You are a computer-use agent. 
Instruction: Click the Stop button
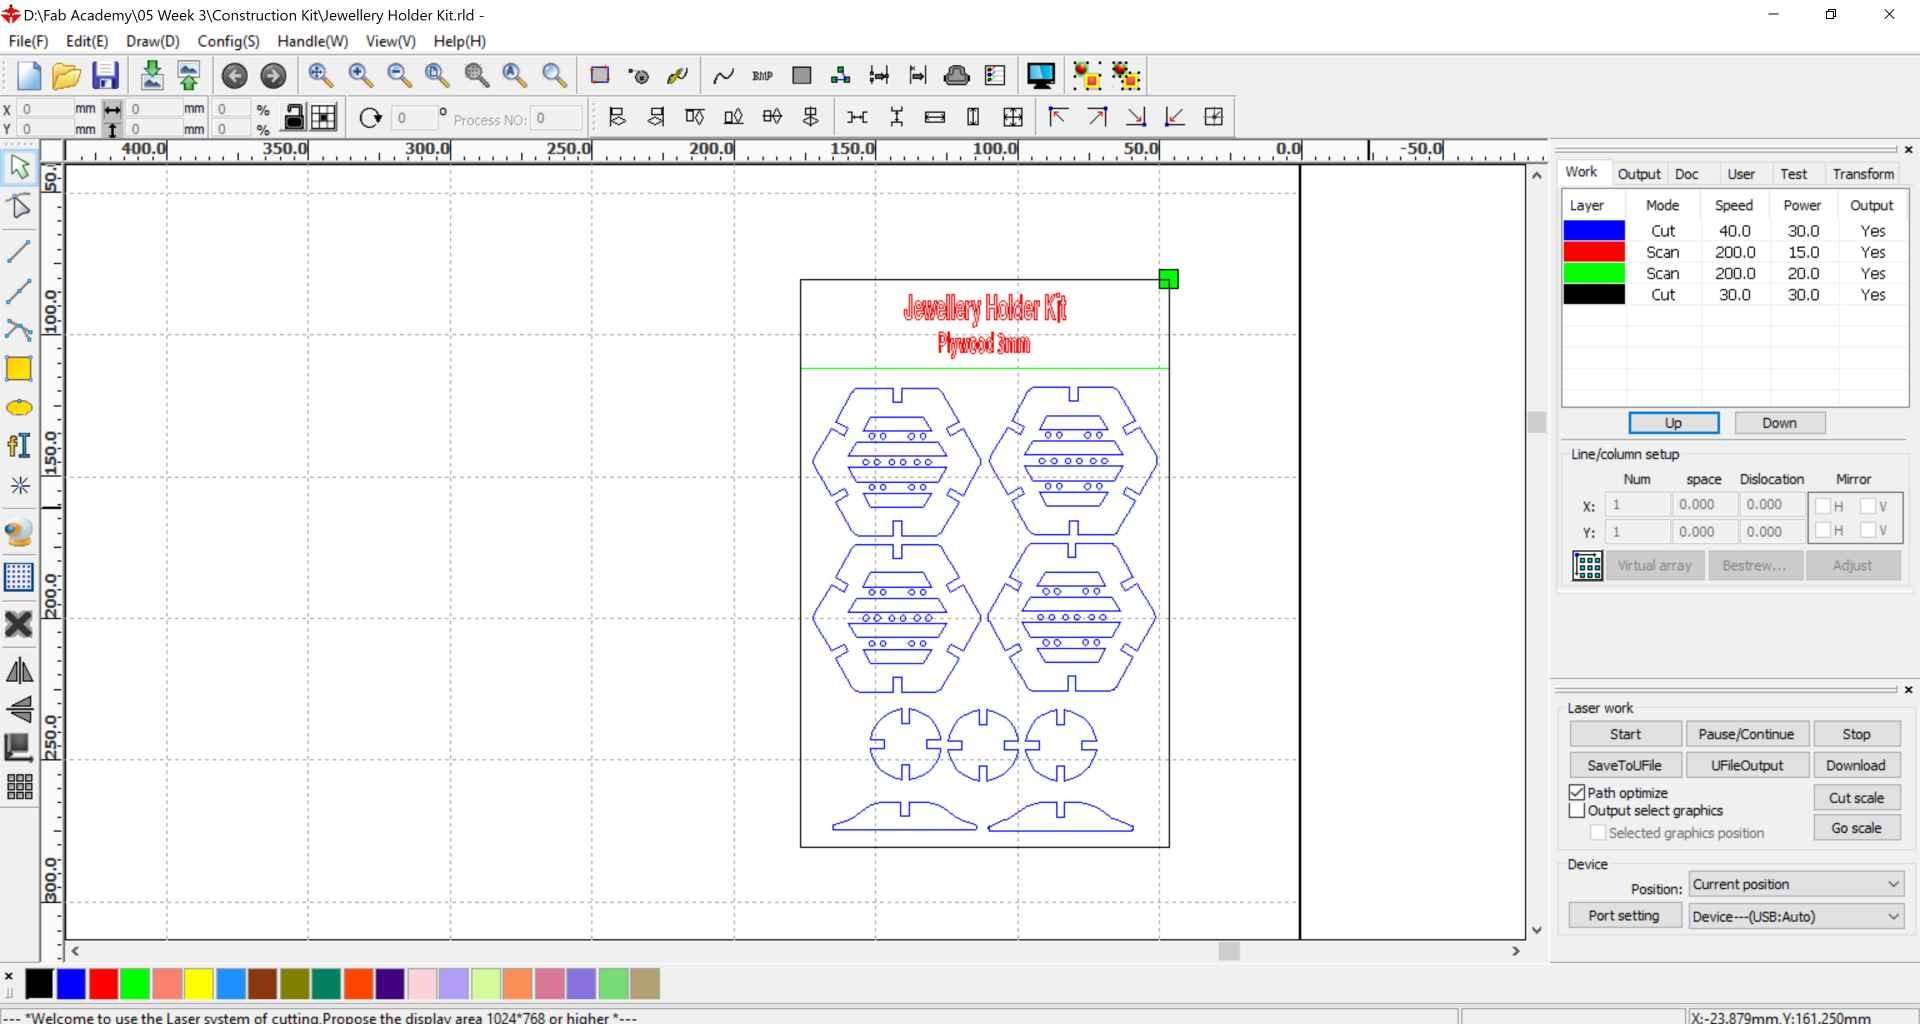[1856, 734]
